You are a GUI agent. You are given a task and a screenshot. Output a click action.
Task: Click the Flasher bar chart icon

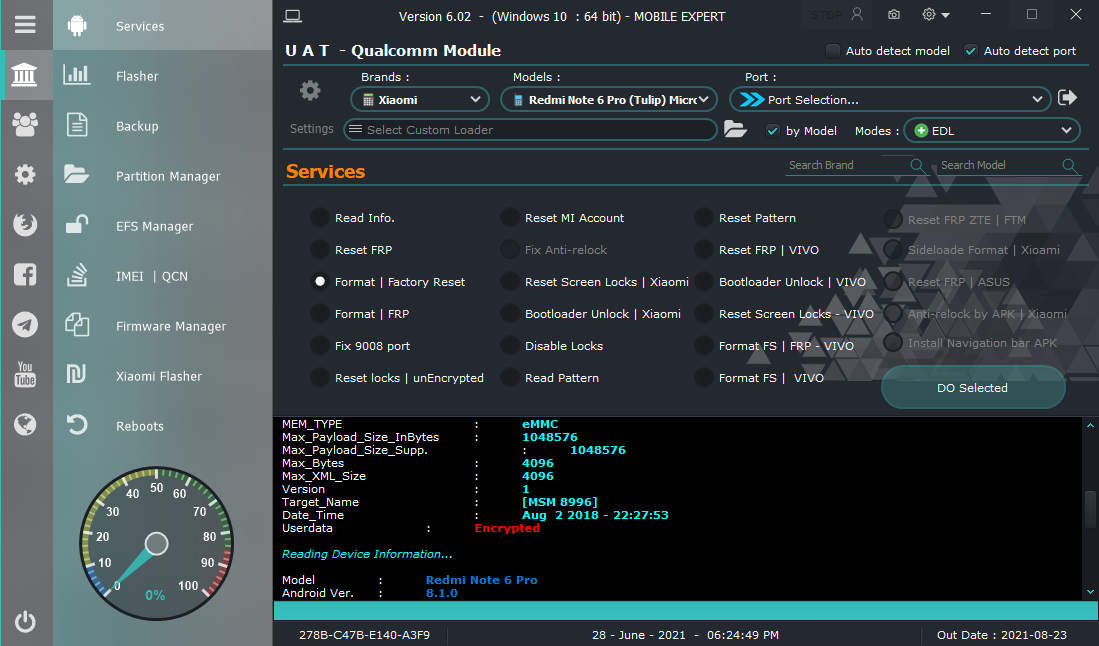77,74
